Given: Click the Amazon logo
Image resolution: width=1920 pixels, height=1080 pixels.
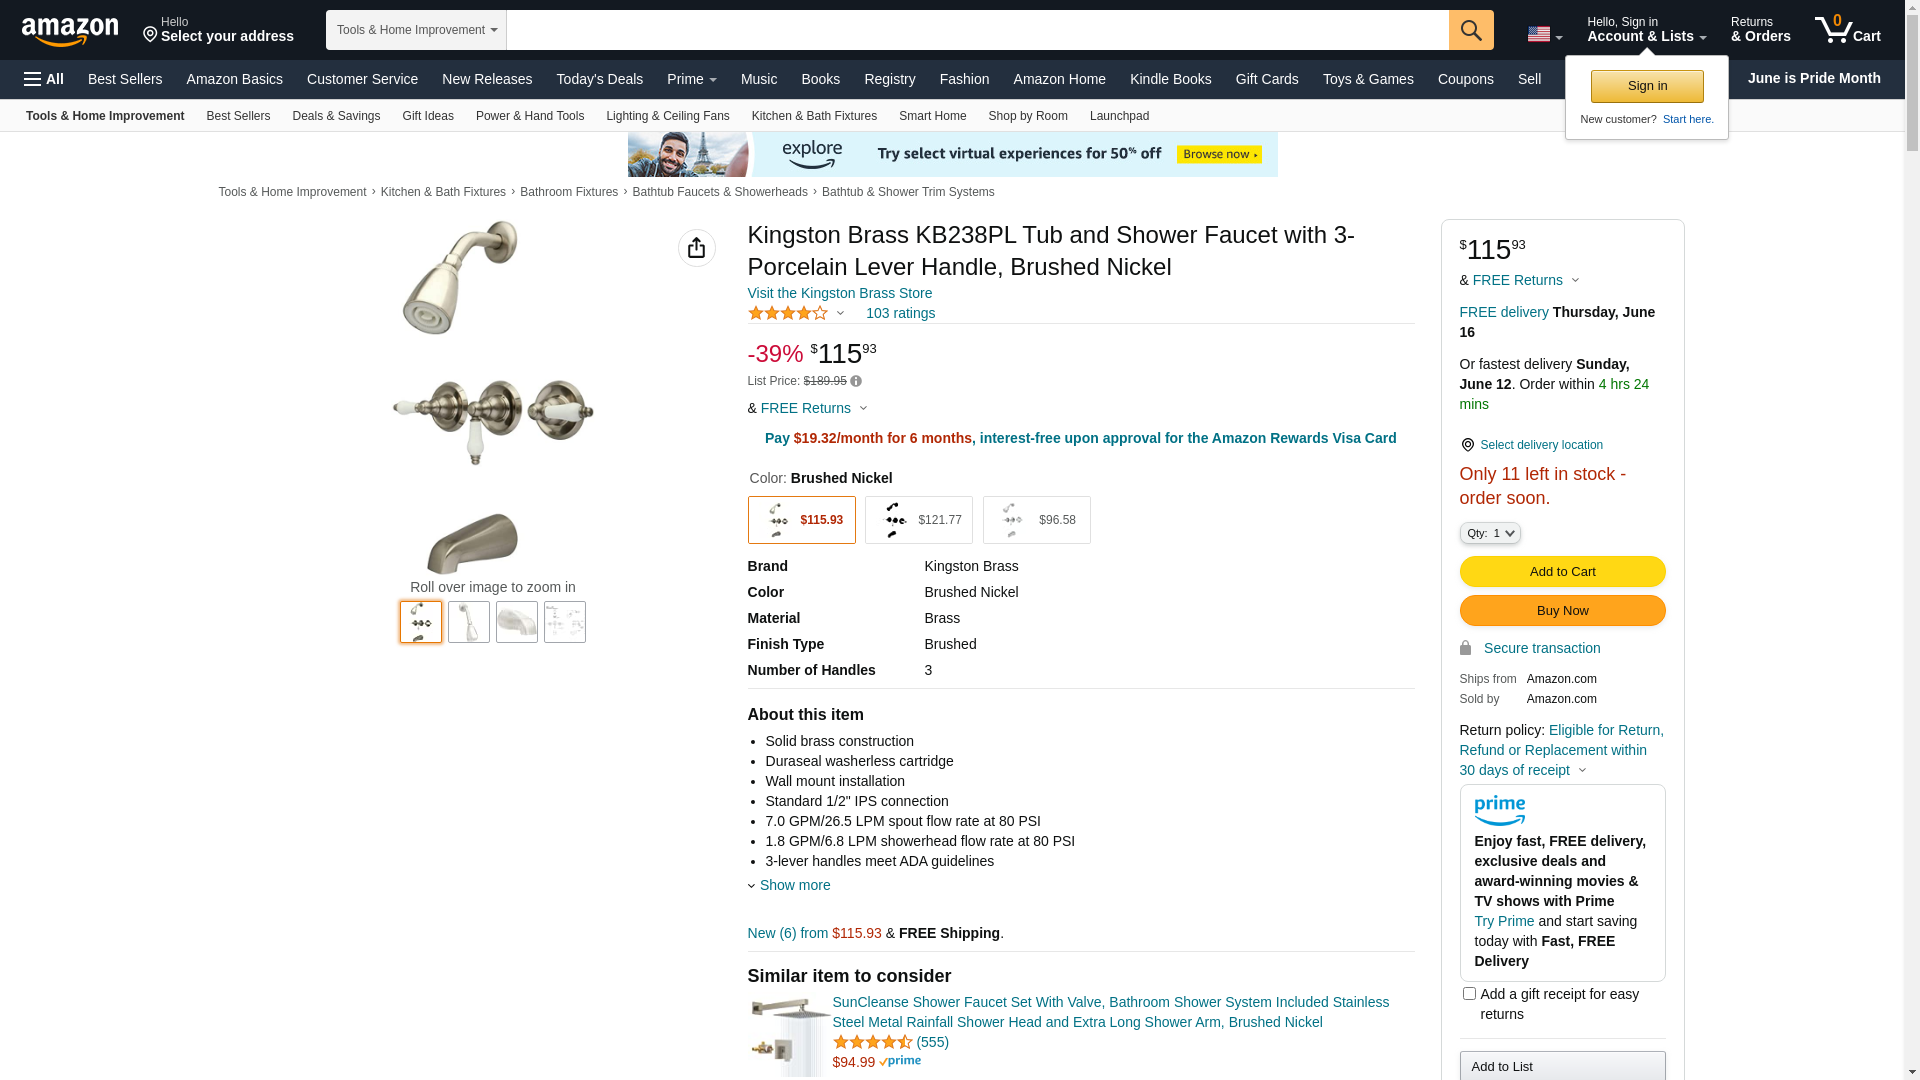Looking at the screenshot, I should [x=70, y=32].
